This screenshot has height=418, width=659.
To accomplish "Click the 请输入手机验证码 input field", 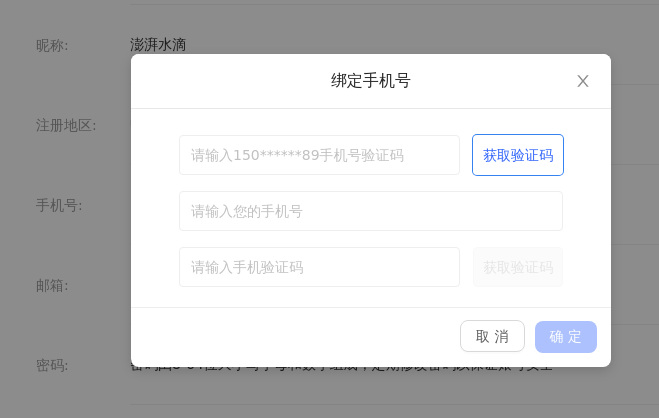I will [319, 267].
